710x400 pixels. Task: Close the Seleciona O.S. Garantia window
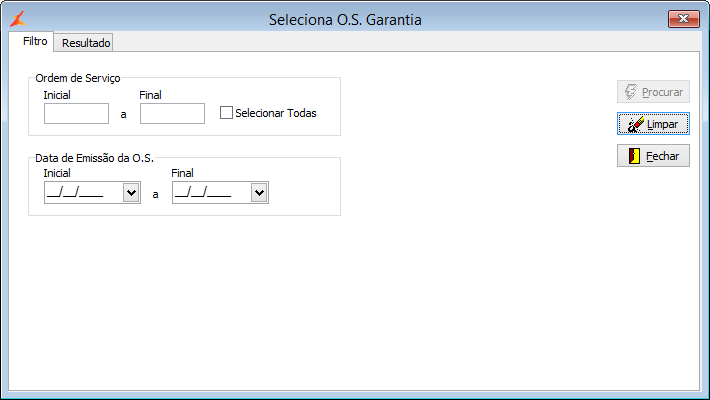point(684,19)
